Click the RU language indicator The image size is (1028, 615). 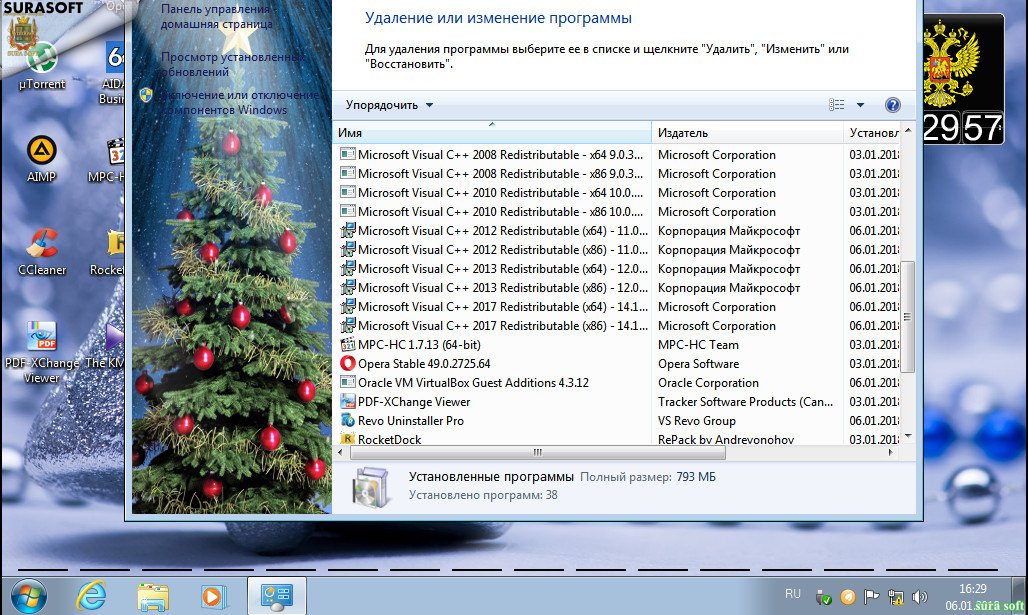(x=793, y=593)
